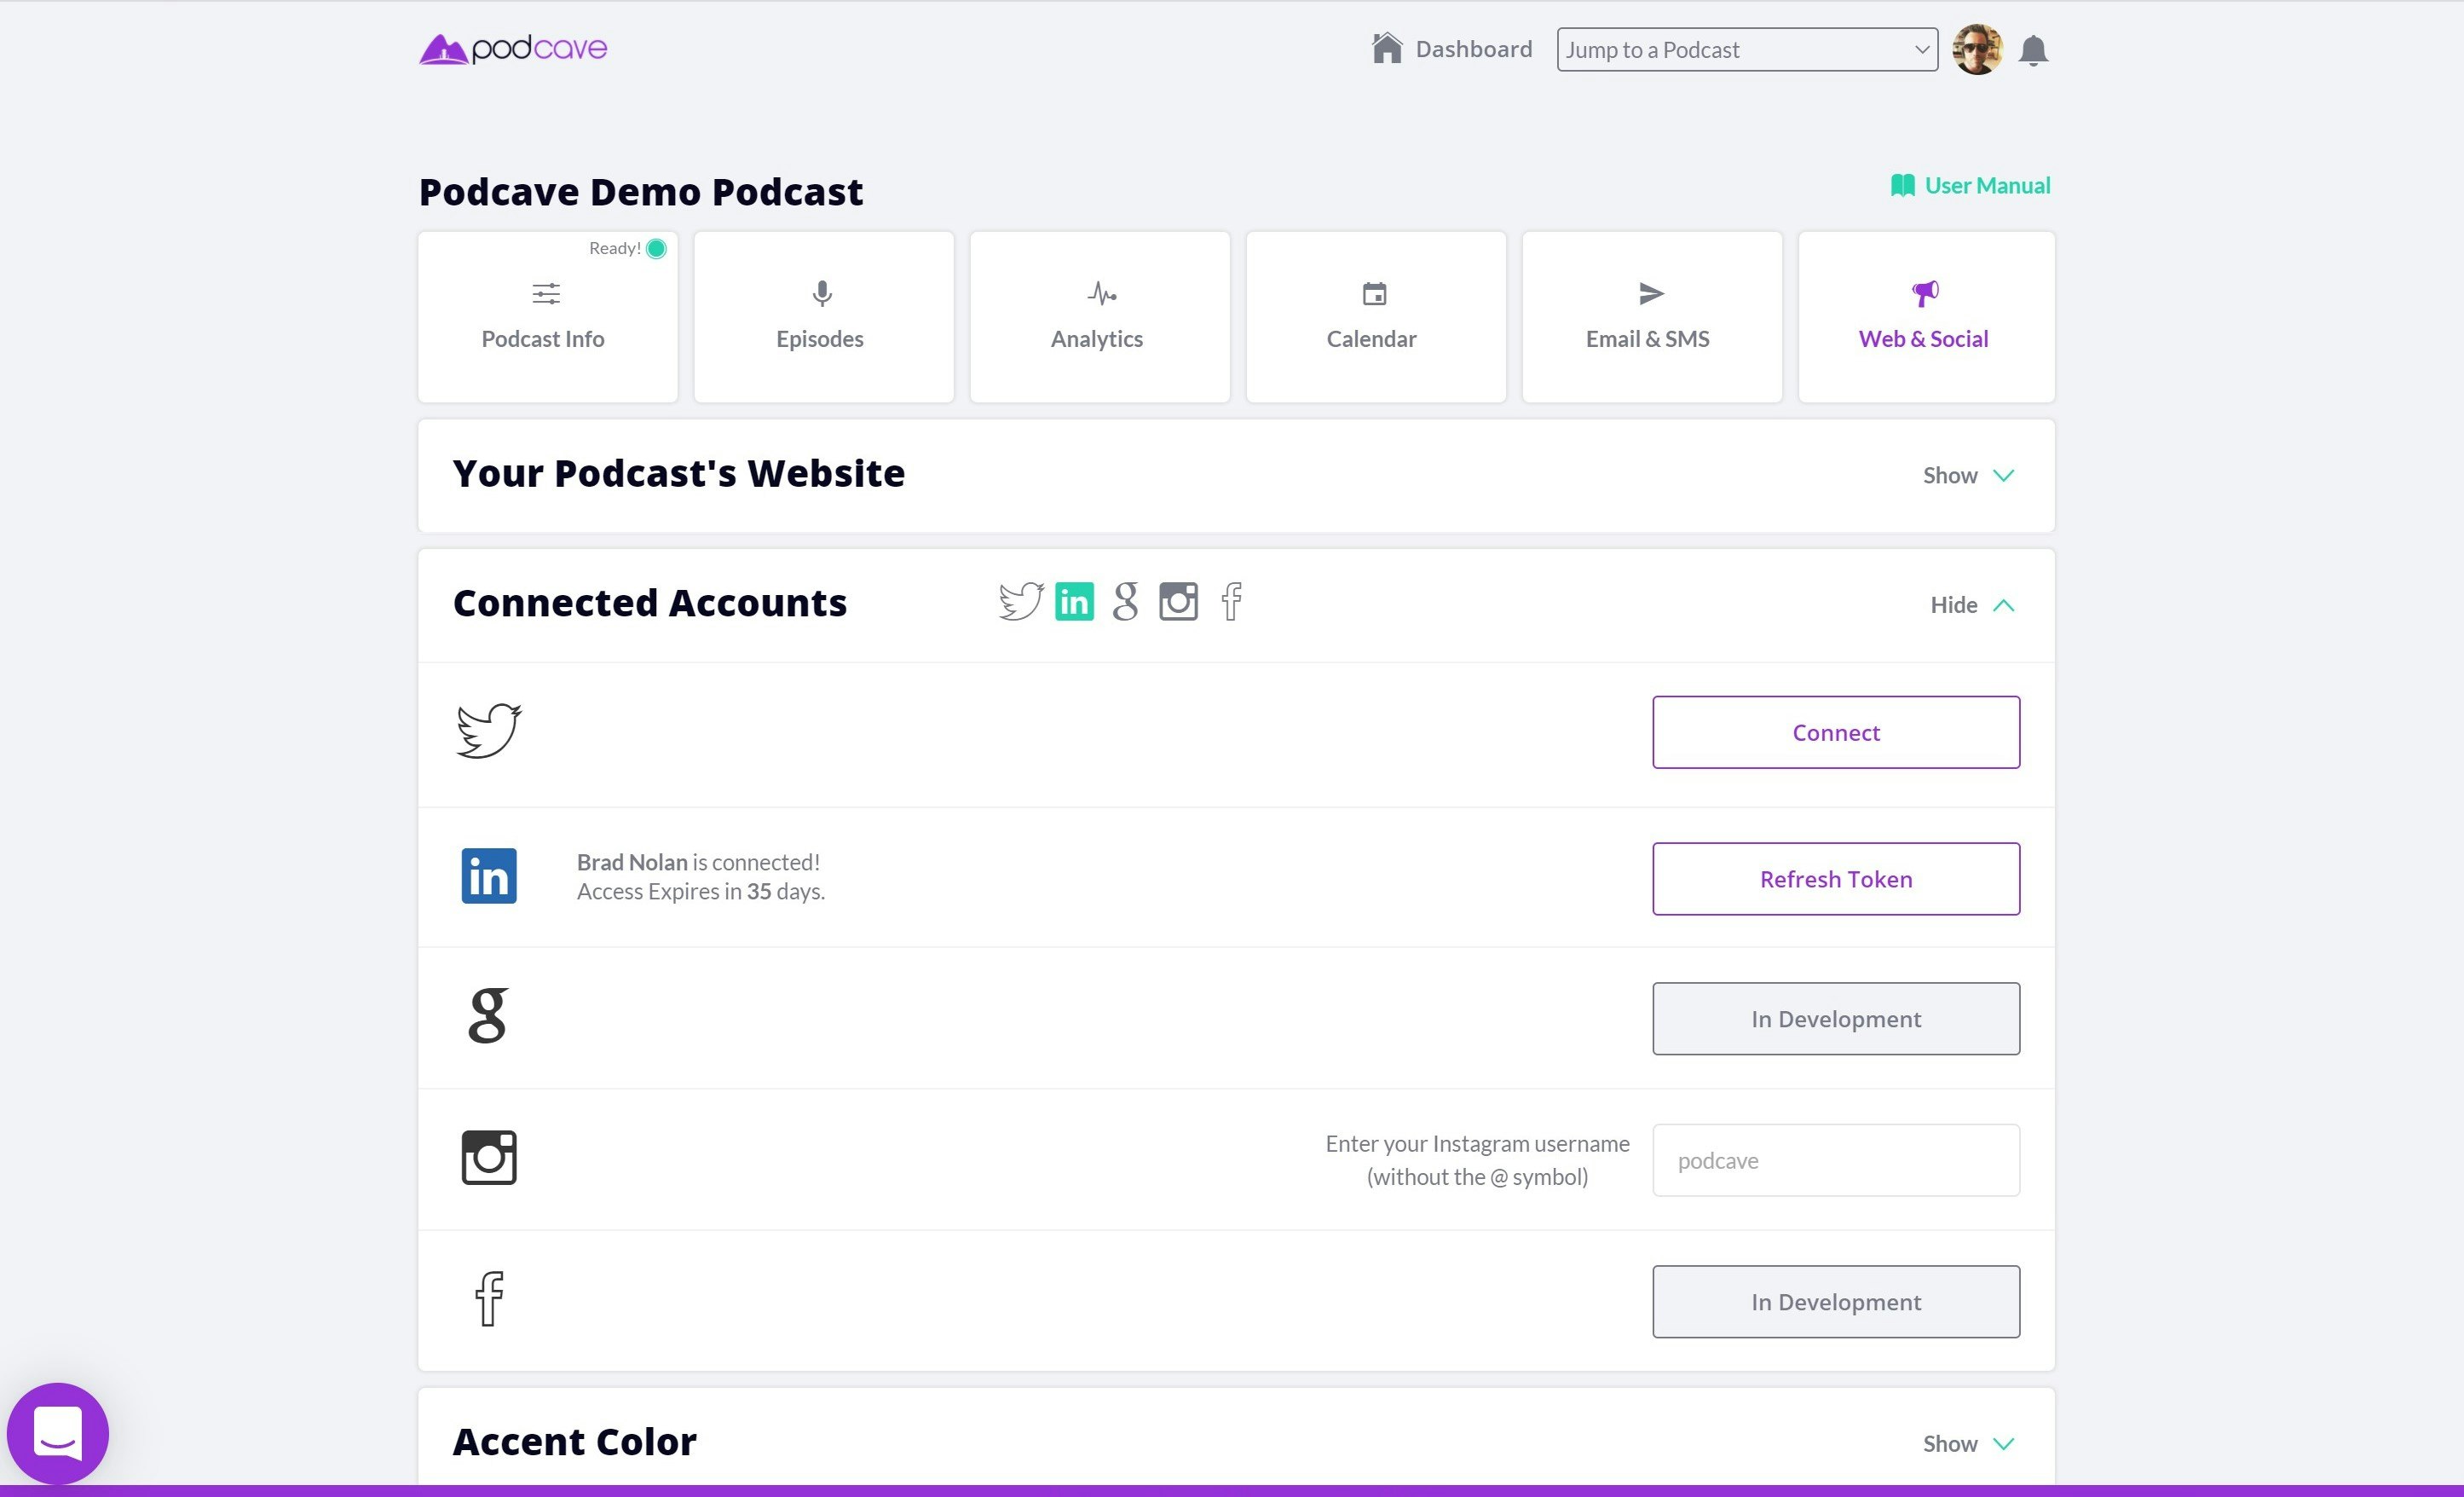
Task: Show the Your Podcast's Website section
Action: point(1967,476)
